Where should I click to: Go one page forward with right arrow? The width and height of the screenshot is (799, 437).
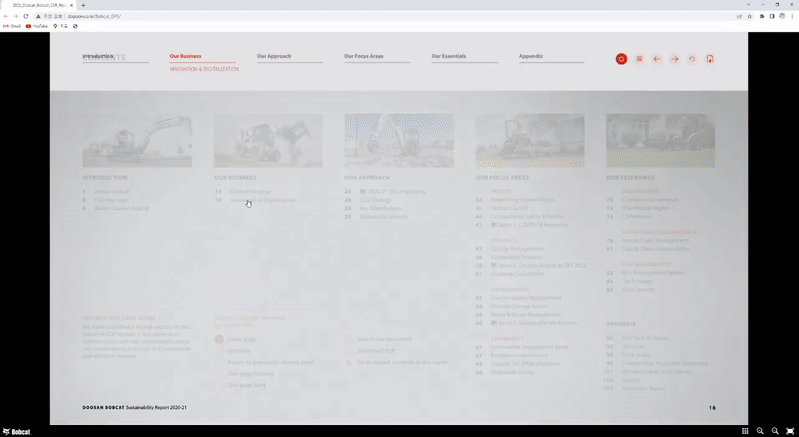[x=674, y=59]
